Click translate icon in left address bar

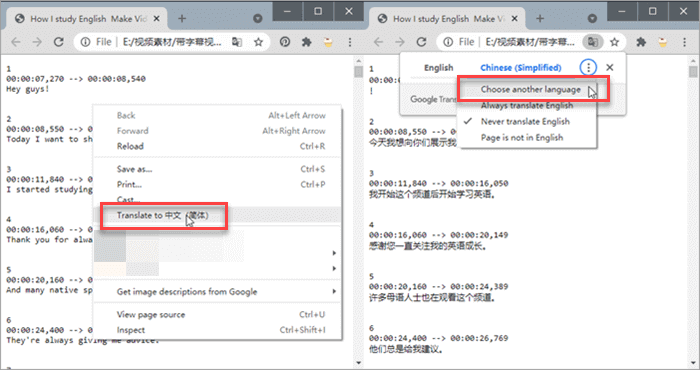[x=237, y=42]
